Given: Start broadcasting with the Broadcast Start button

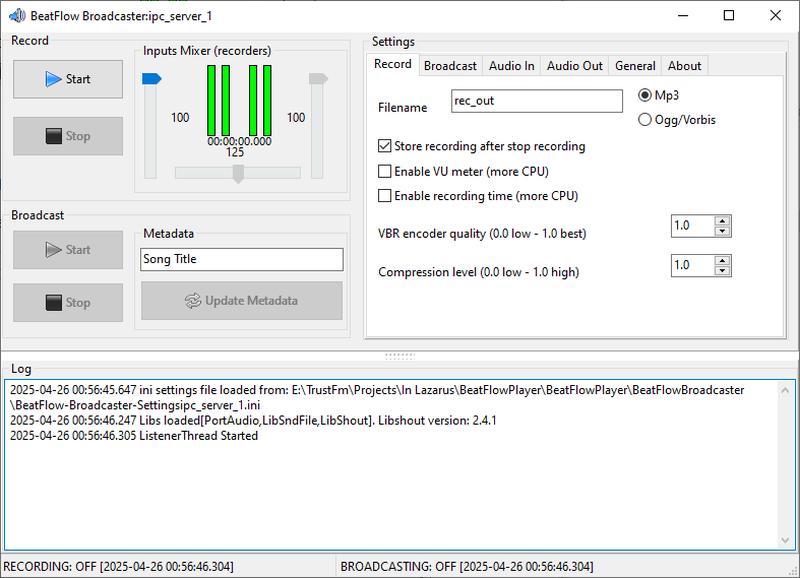Looking at the screenshot, I should (68, 250).
